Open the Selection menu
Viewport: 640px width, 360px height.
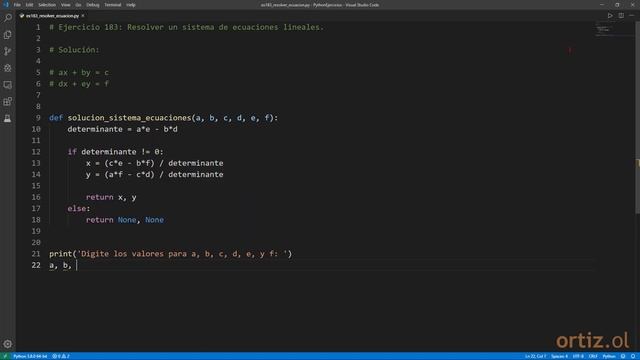click(47, 5)
